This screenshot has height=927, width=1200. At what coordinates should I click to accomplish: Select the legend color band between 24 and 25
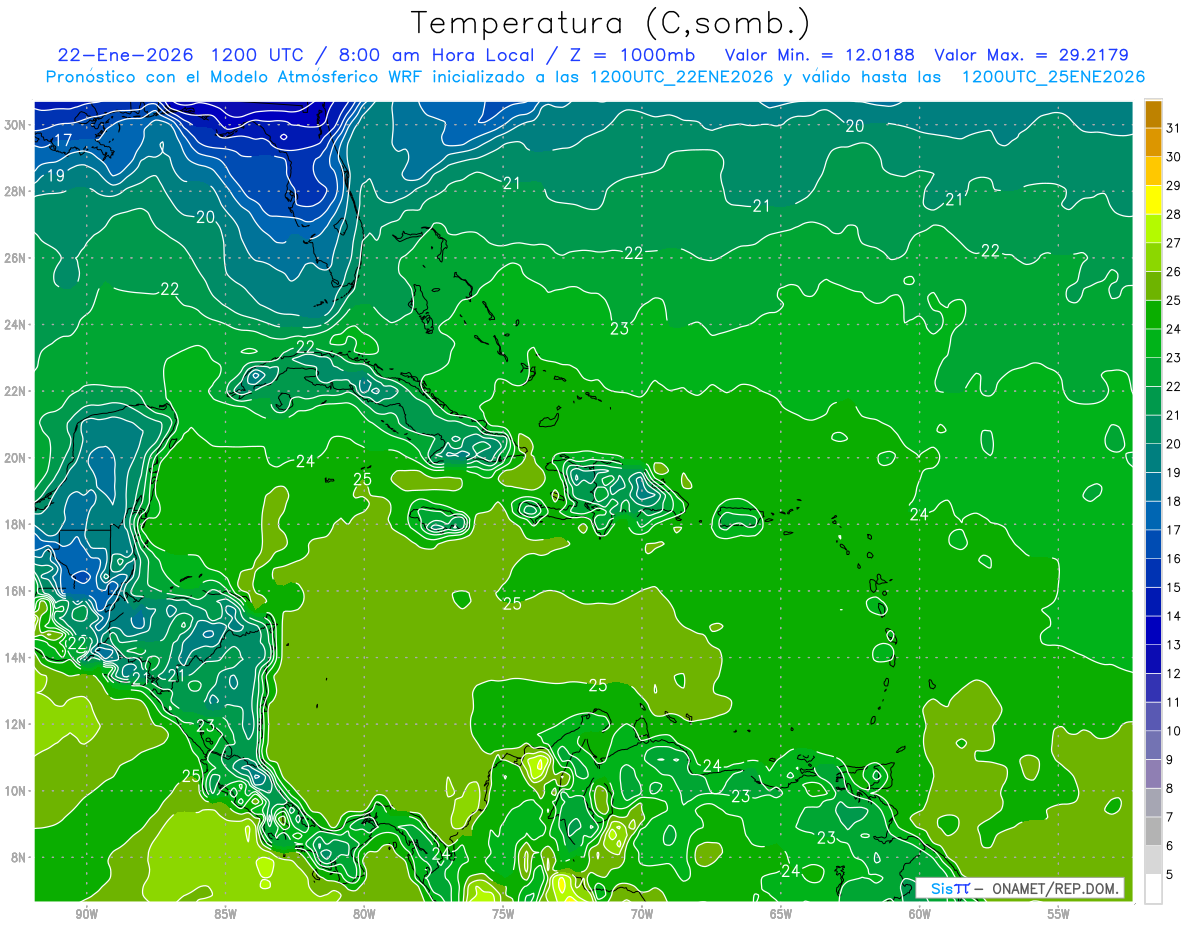point(1153,315)
